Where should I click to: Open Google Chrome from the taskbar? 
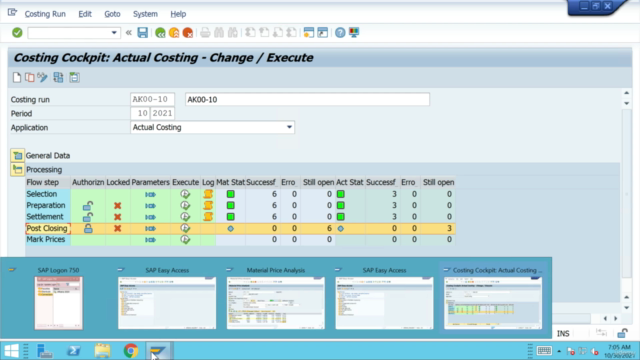pyautogui.click(x=131, y=351)
